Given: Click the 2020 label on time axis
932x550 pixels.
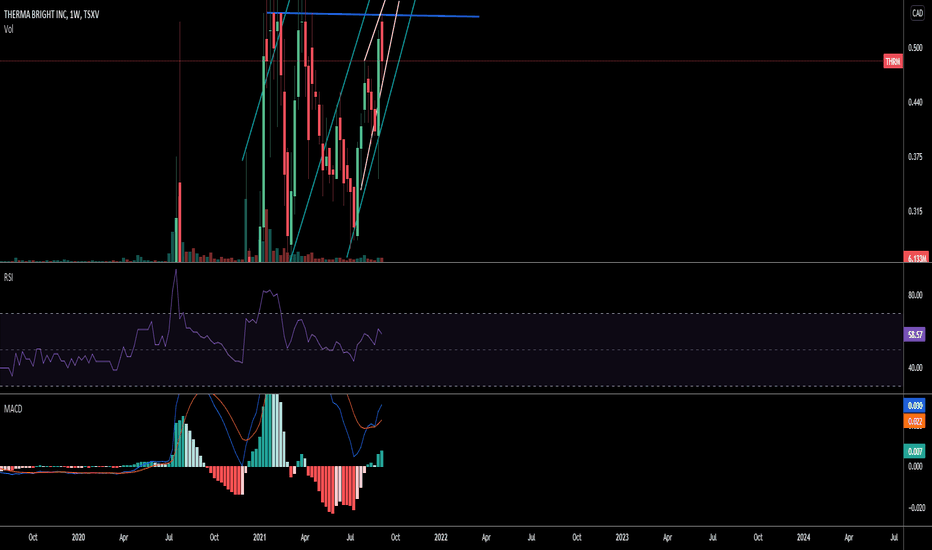Looking at the screenshot, I should (x=78, y=537).
